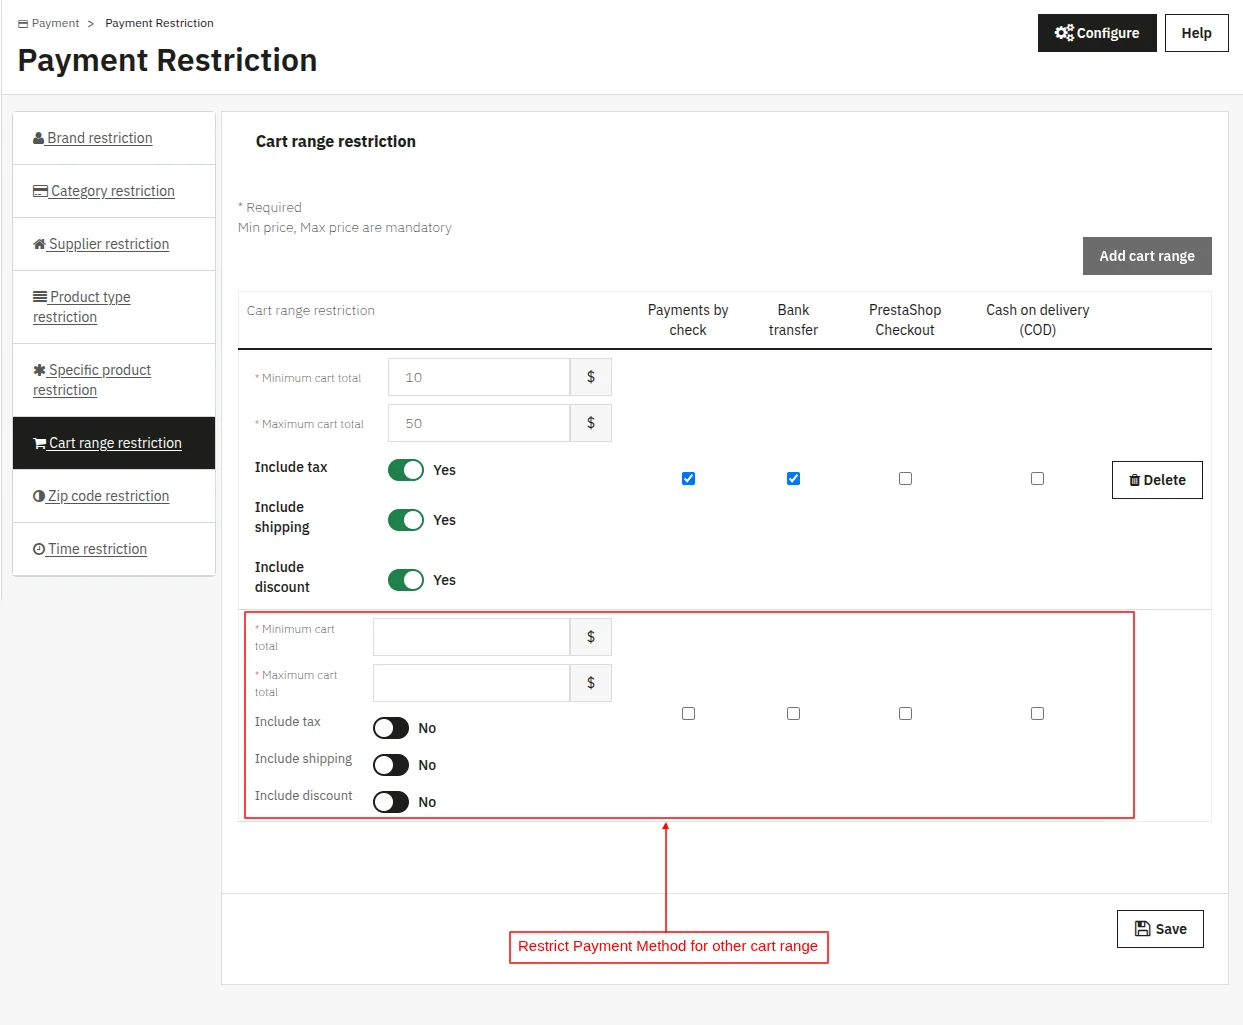Turn off Include discount in first cart range

pyautogui.click(x=406, y=580)
